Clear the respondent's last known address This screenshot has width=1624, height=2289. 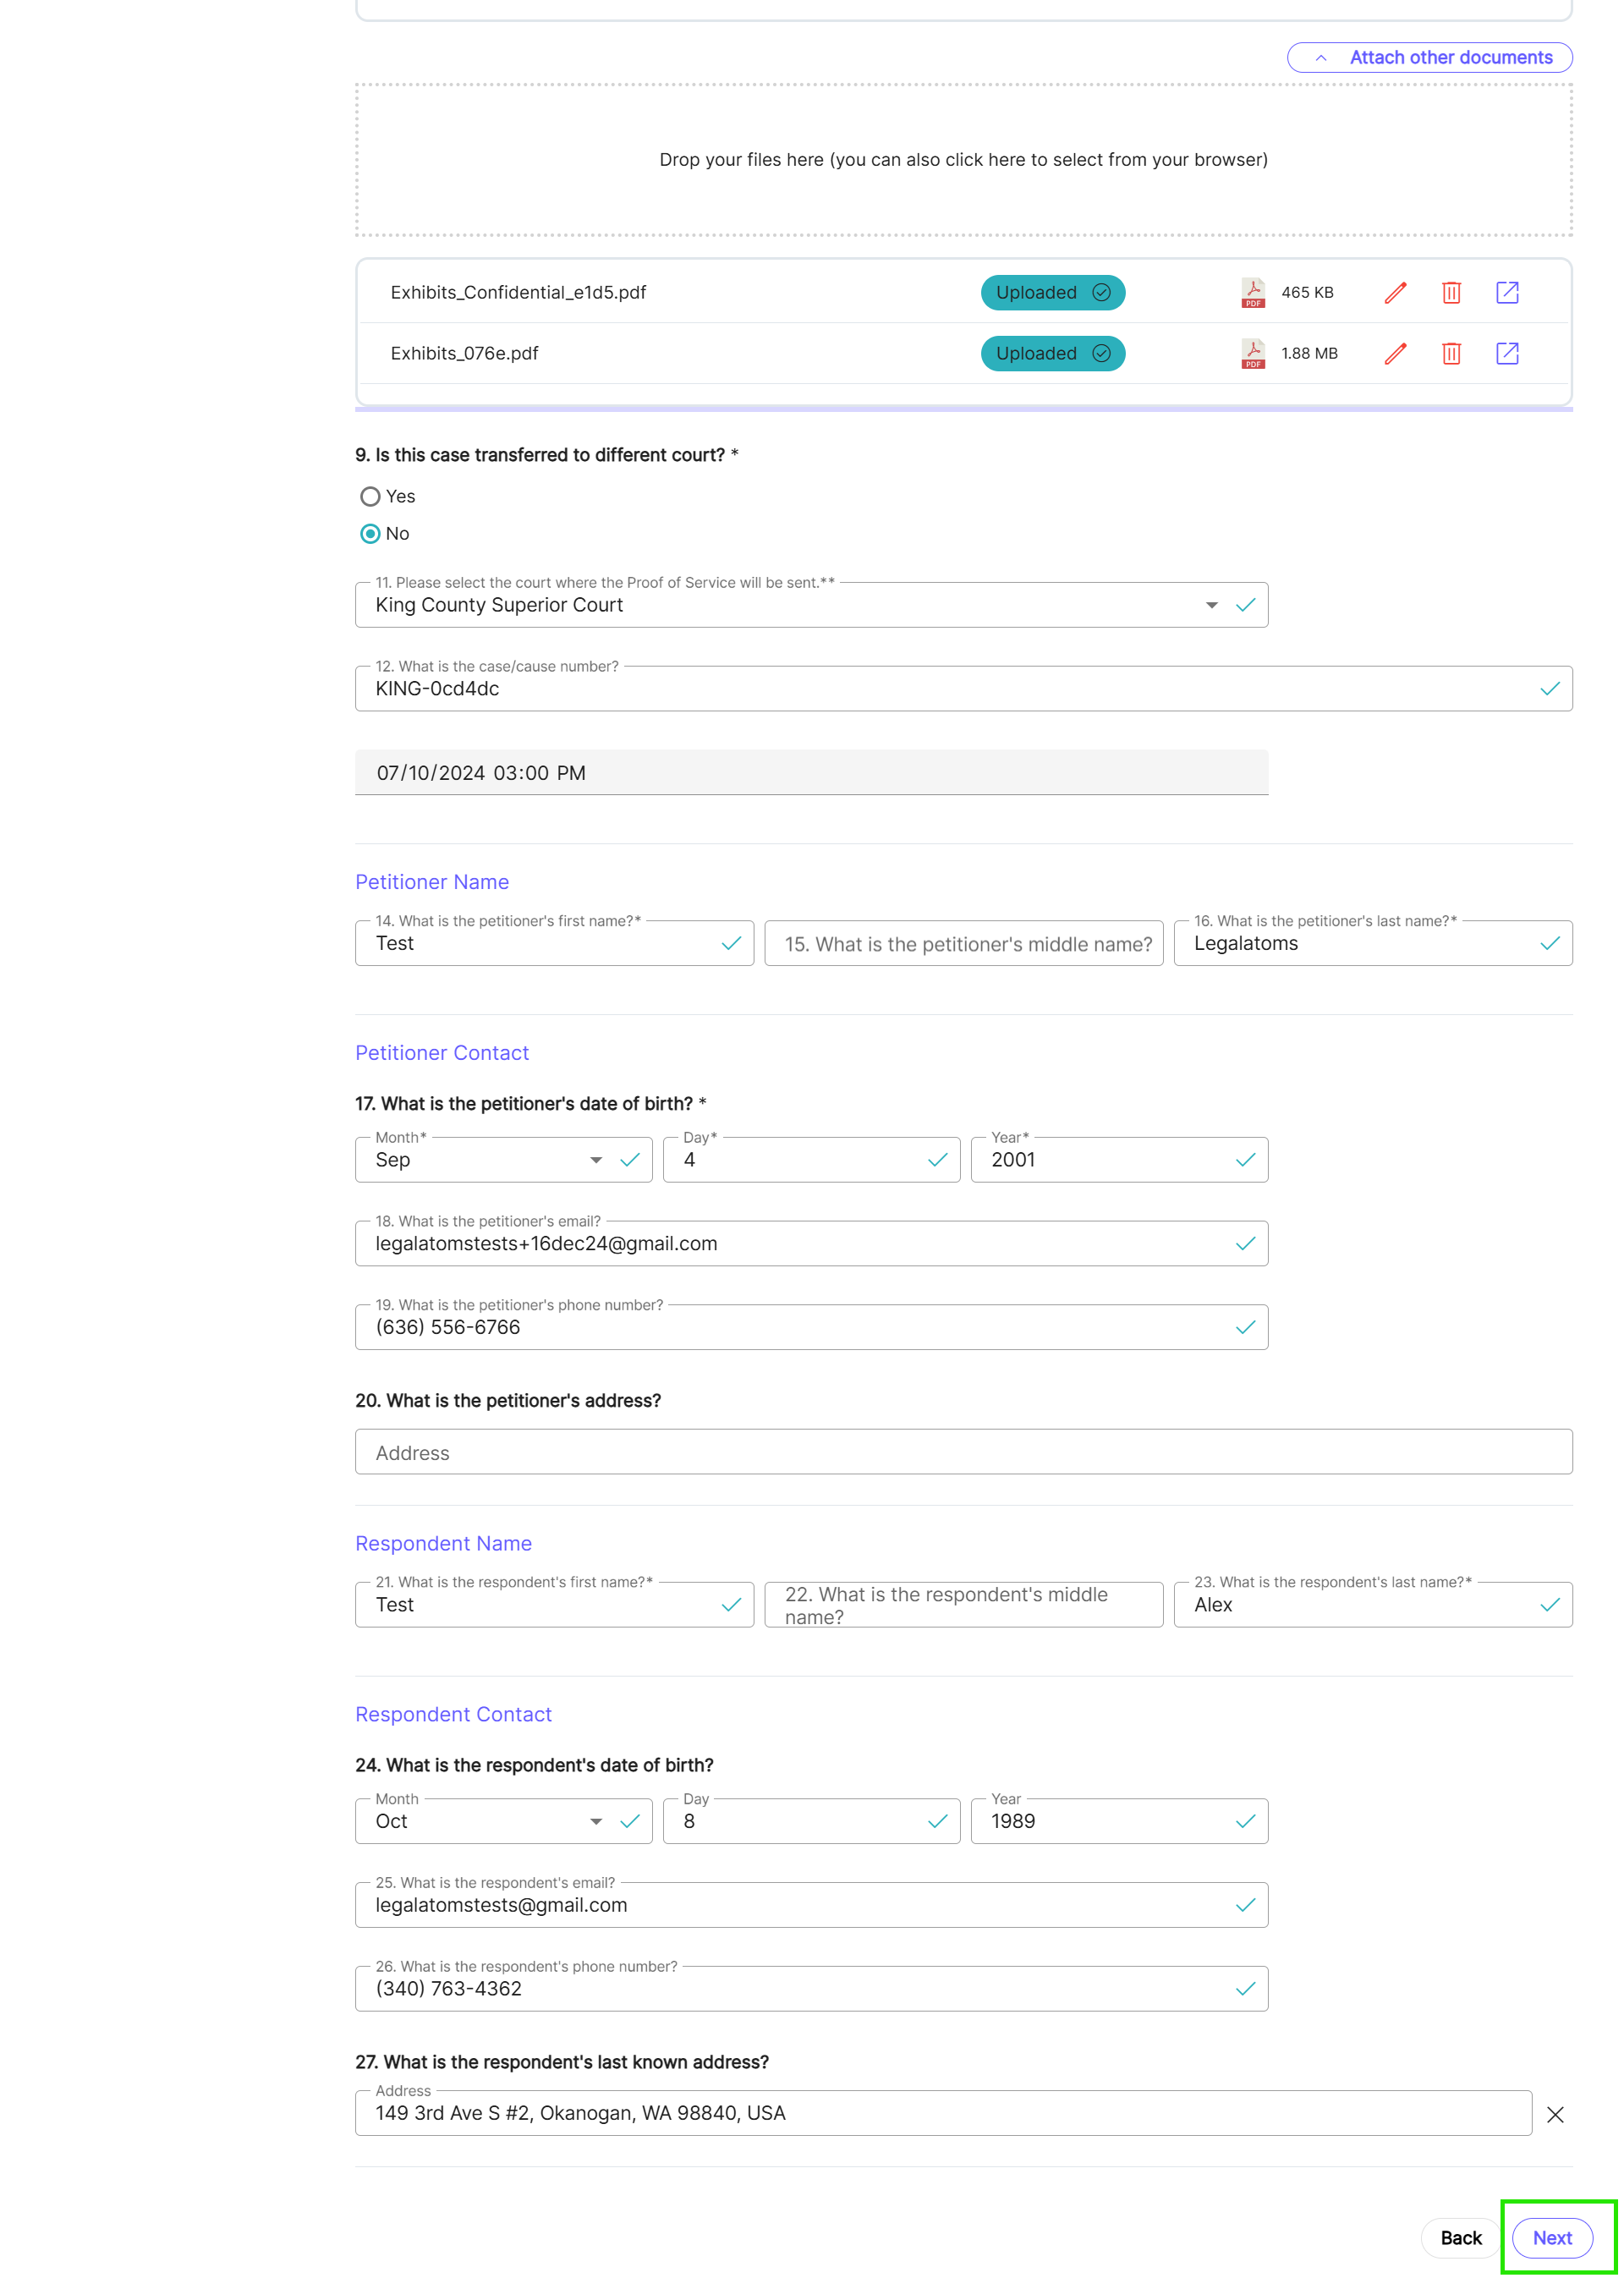[1555, 2114]
